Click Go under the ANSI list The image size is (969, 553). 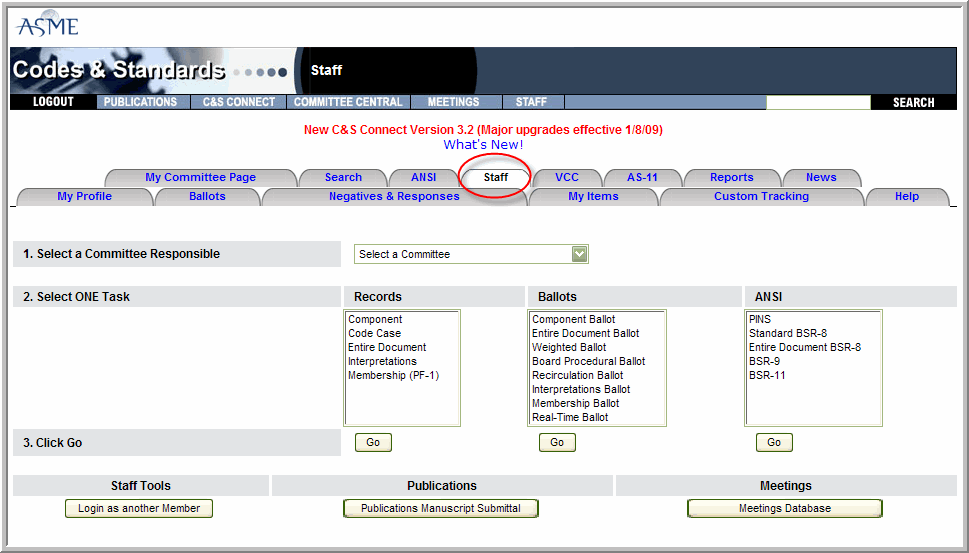(774, 442)
